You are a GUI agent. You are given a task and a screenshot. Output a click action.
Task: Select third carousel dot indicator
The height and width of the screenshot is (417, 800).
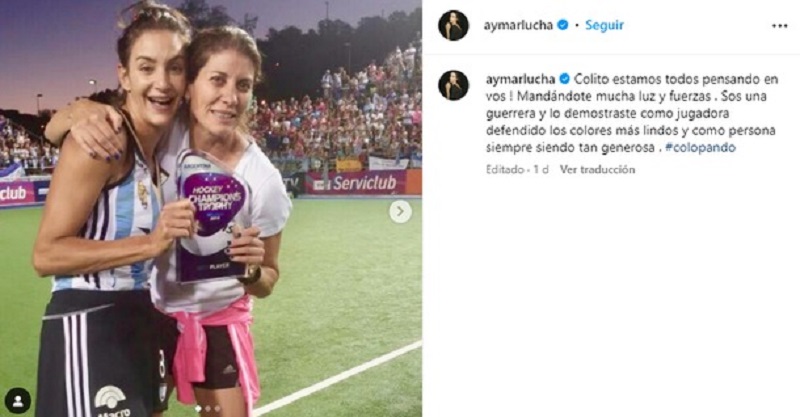(x=217, y=408)
